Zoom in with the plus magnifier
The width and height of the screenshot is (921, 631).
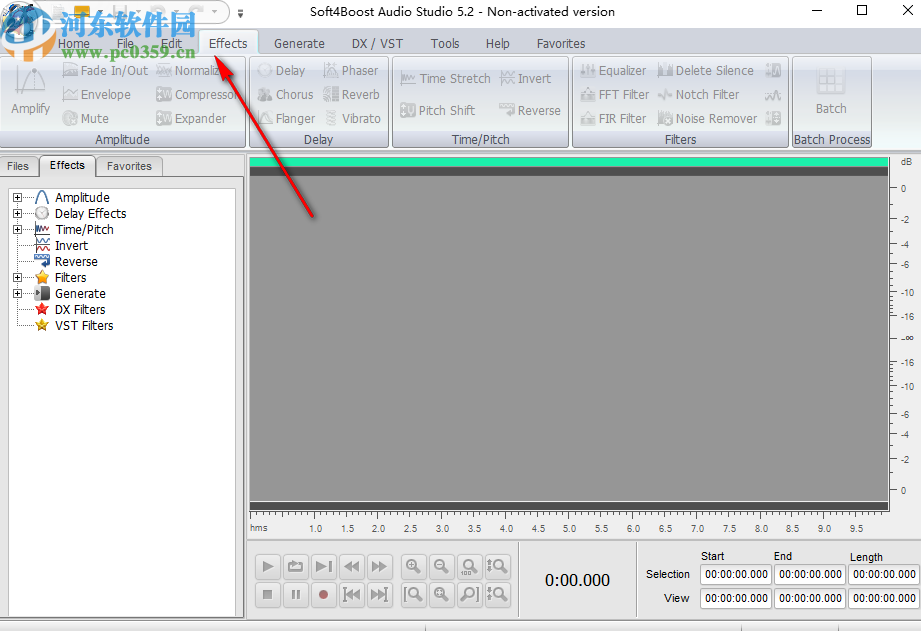(414, 566)
